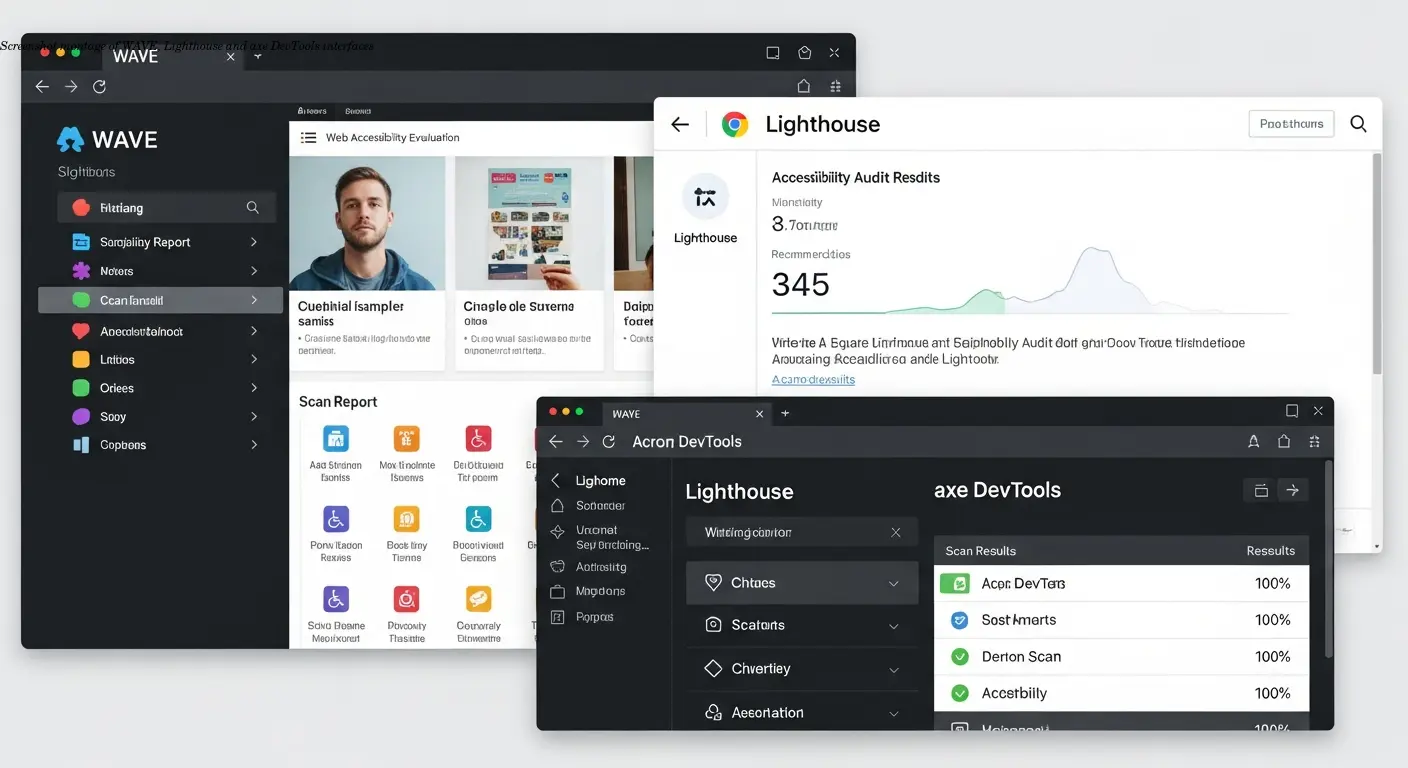The width and height of the screenshot is (1408, 768).
Task: Open the search magnifier in the Lighthouse window header
Action: coord(1358,124)
